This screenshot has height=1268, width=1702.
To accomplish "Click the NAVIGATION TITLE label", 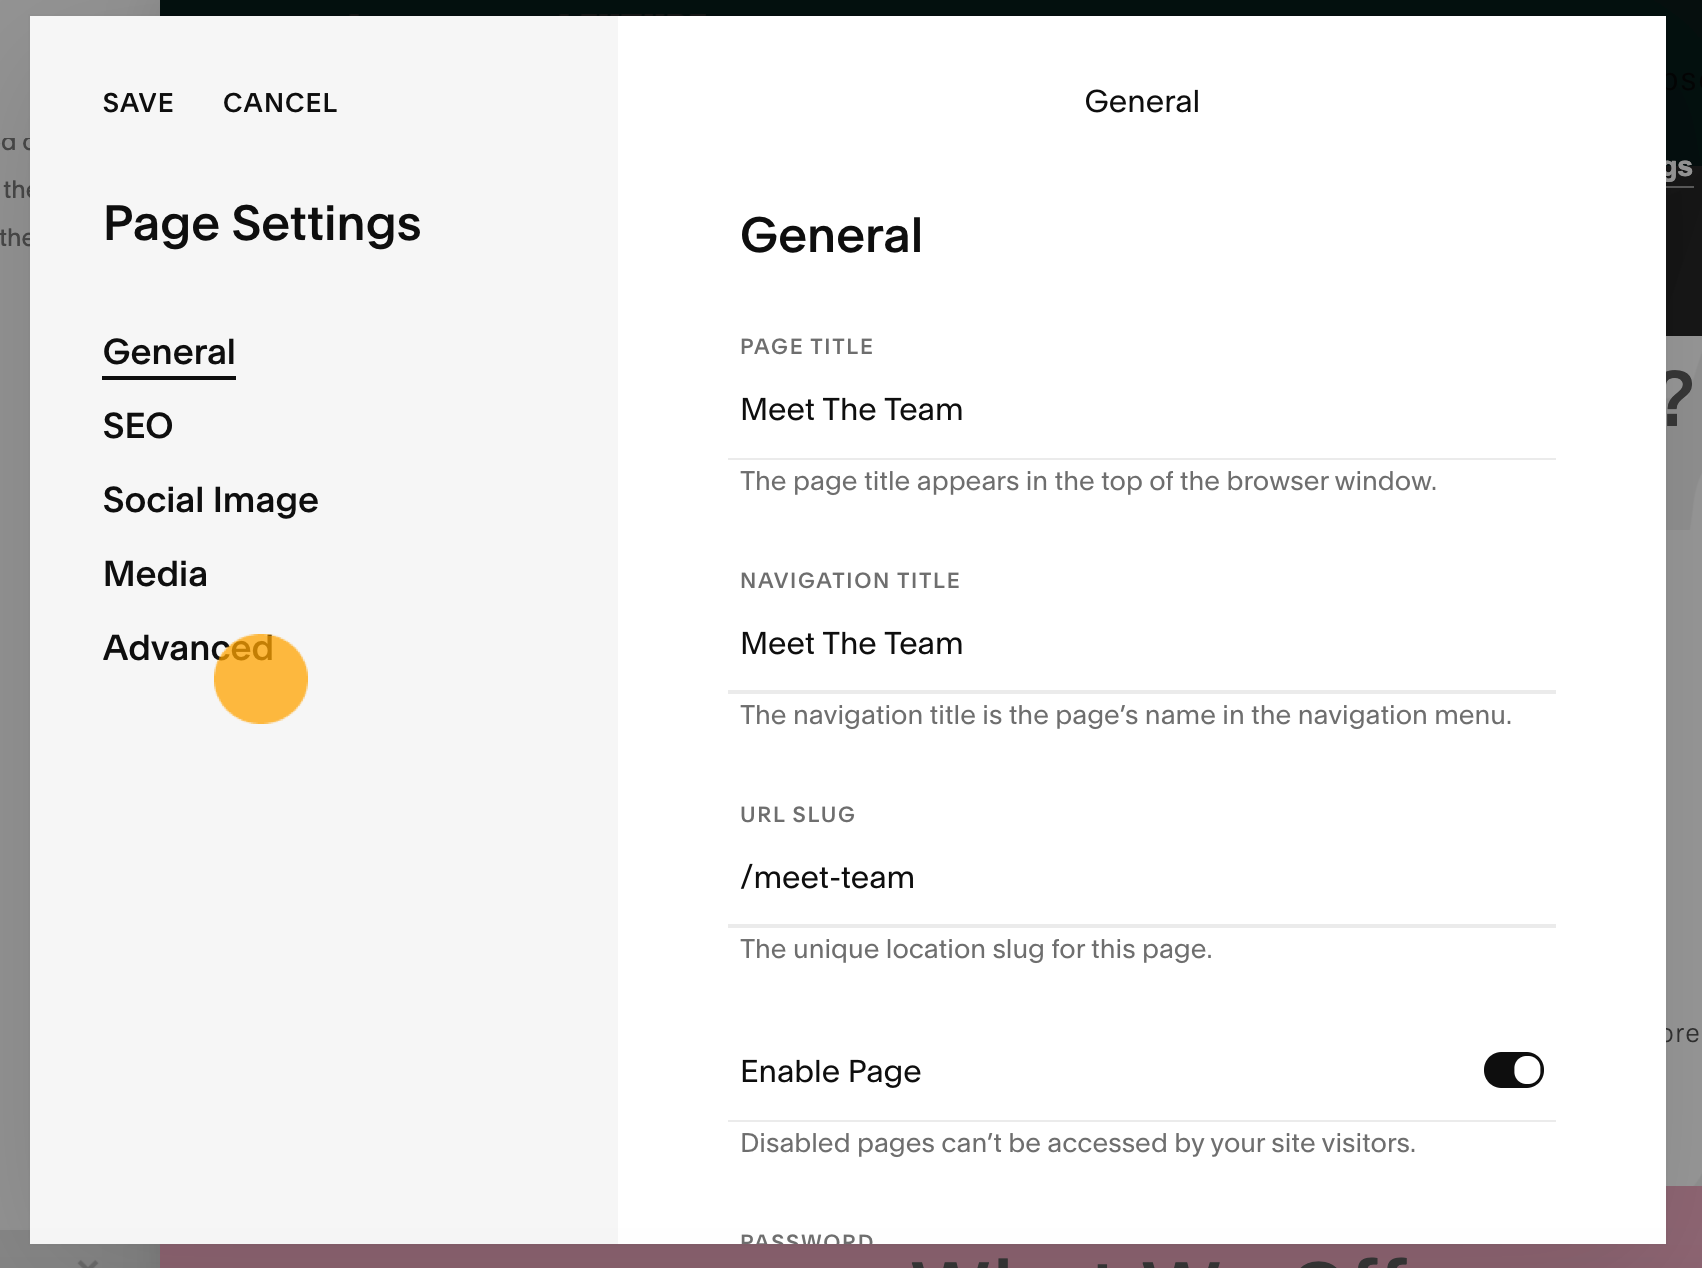I will click(850, 581).
